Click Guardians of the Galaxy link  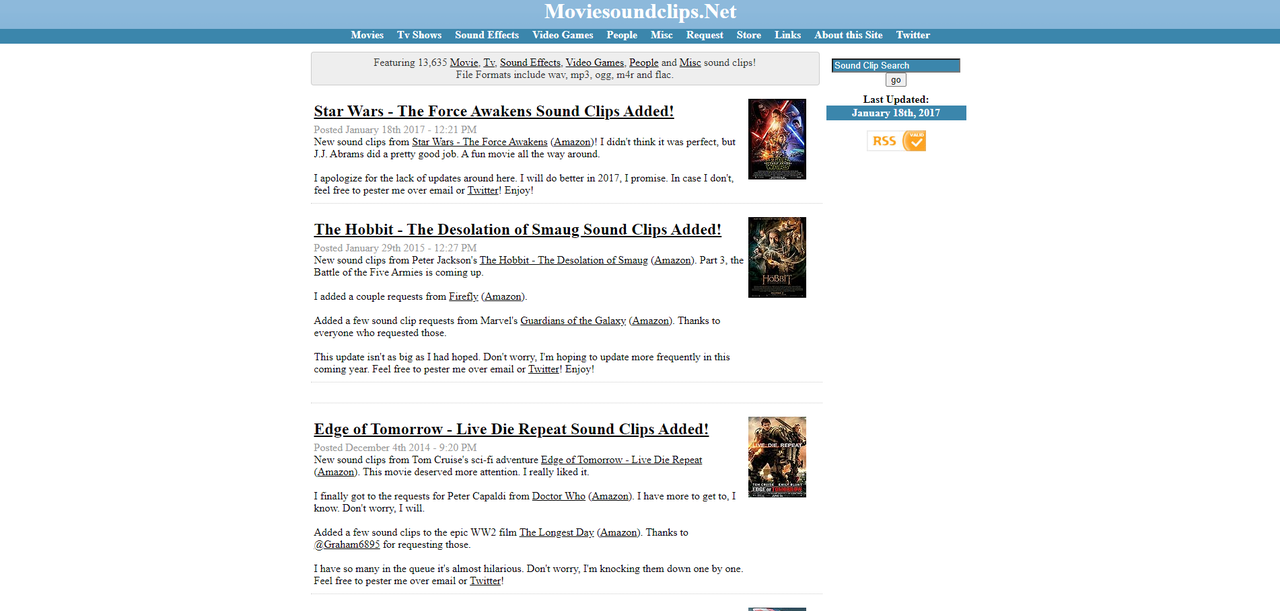[x=573, y=321]
